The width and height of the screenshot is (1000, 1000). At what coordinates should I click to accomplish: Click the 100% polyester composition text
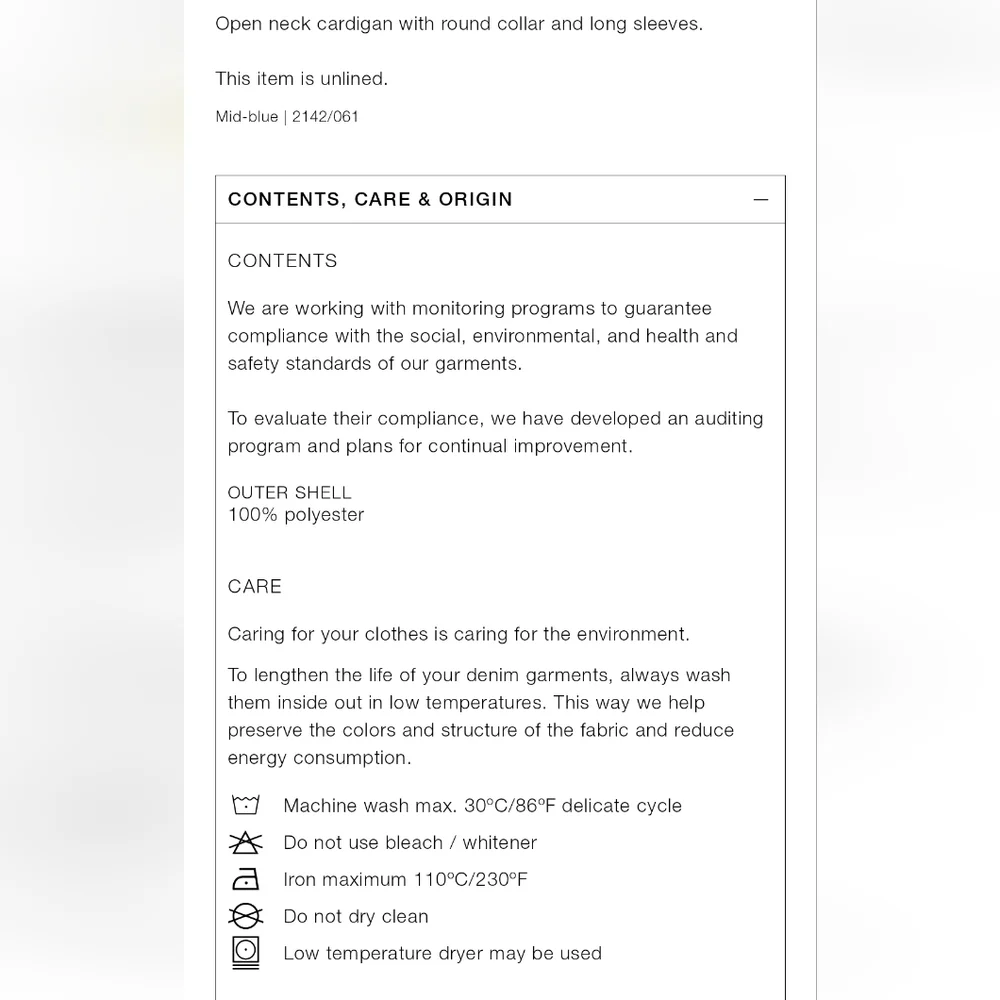(x=296, y=515)
